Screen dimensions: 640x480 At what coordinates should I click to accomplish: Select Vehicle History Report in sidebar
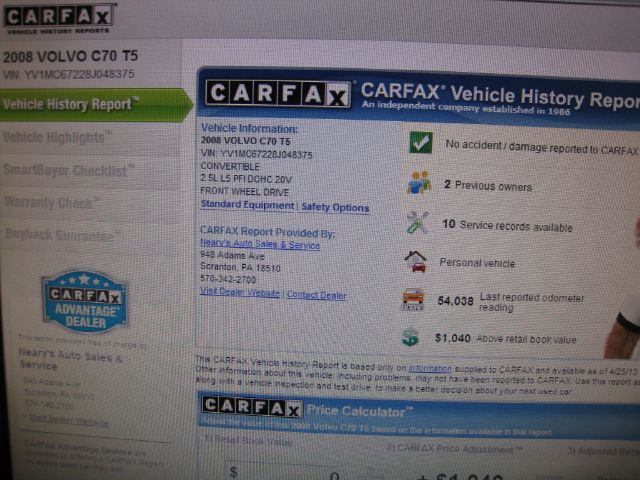[70, 104]
